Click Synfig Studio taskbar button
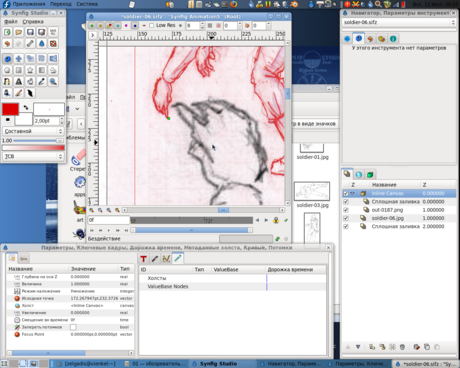The image size is (460, 368). pyautogui.click(x=223, y=364)
